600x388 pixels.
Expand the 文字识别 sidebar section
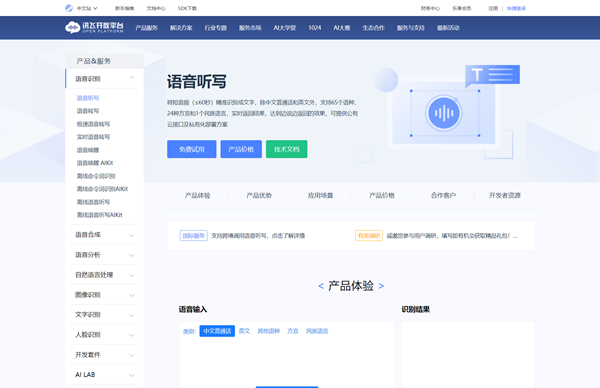point(104,315)
